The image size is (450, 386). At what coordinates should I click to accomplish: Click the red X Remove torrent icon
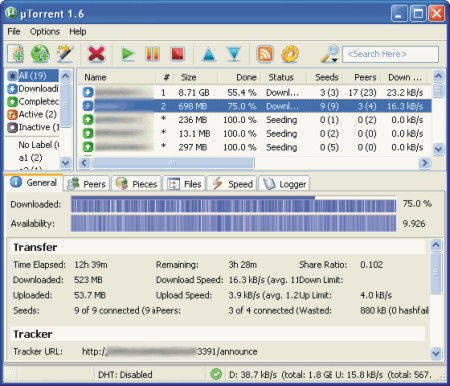pyautogui.click(x=96, y=54)
